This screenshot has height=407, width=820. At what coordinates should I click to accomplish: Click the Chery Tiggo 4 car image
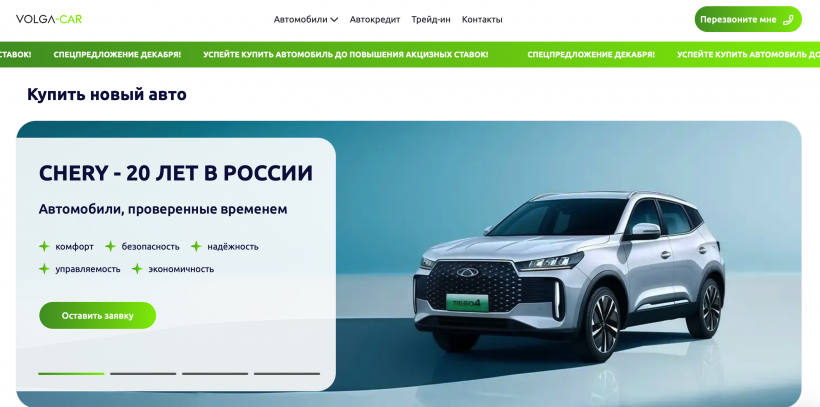[x=570, y=275]
